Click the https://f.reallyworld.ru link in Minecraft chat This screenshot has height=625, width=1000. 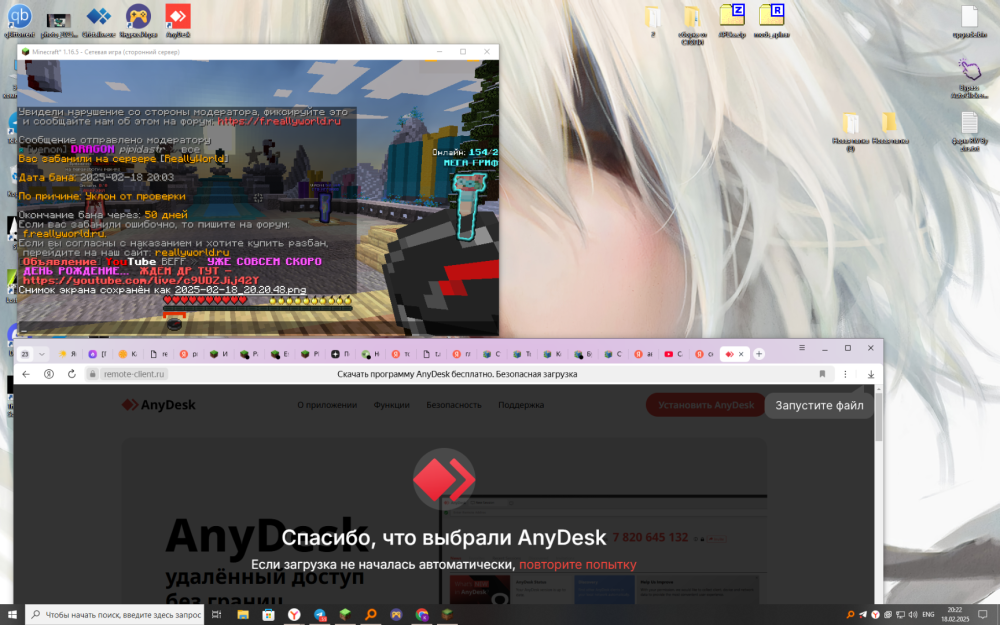(x=279, y=121)
